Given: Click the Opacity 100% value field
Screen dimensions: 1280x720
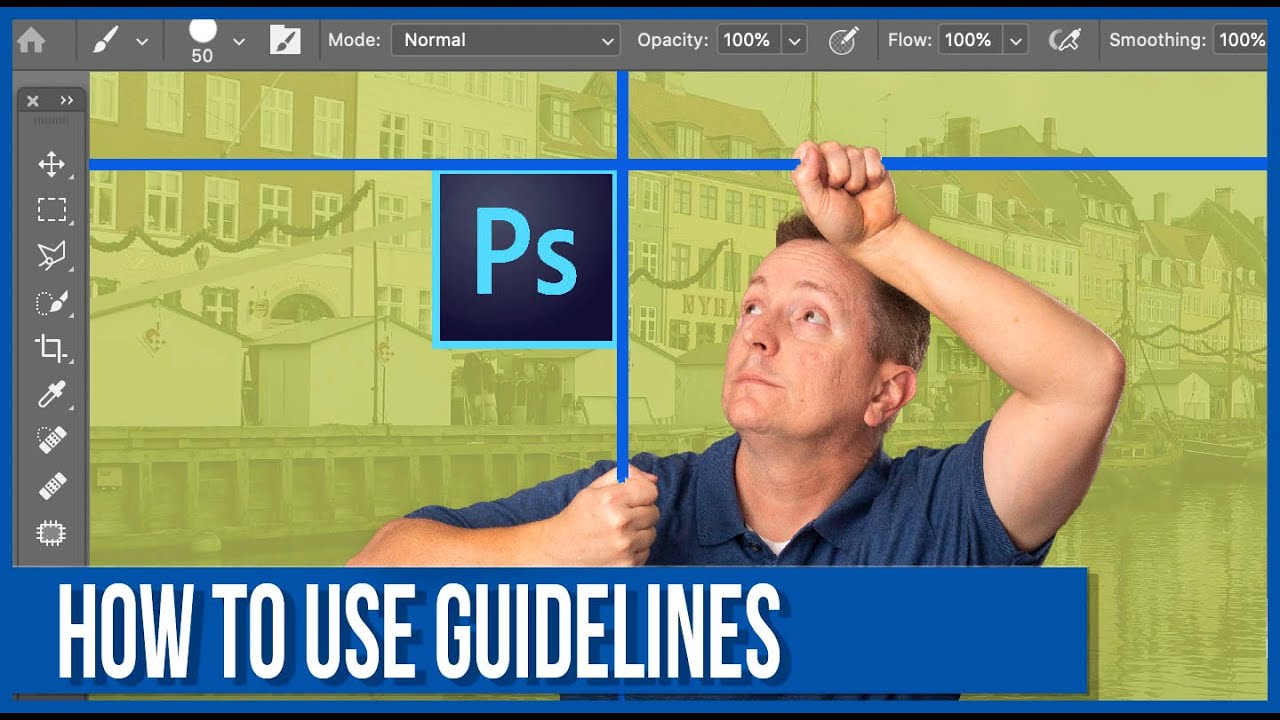Looking at the screenshot, I should [x=747, y=41].
